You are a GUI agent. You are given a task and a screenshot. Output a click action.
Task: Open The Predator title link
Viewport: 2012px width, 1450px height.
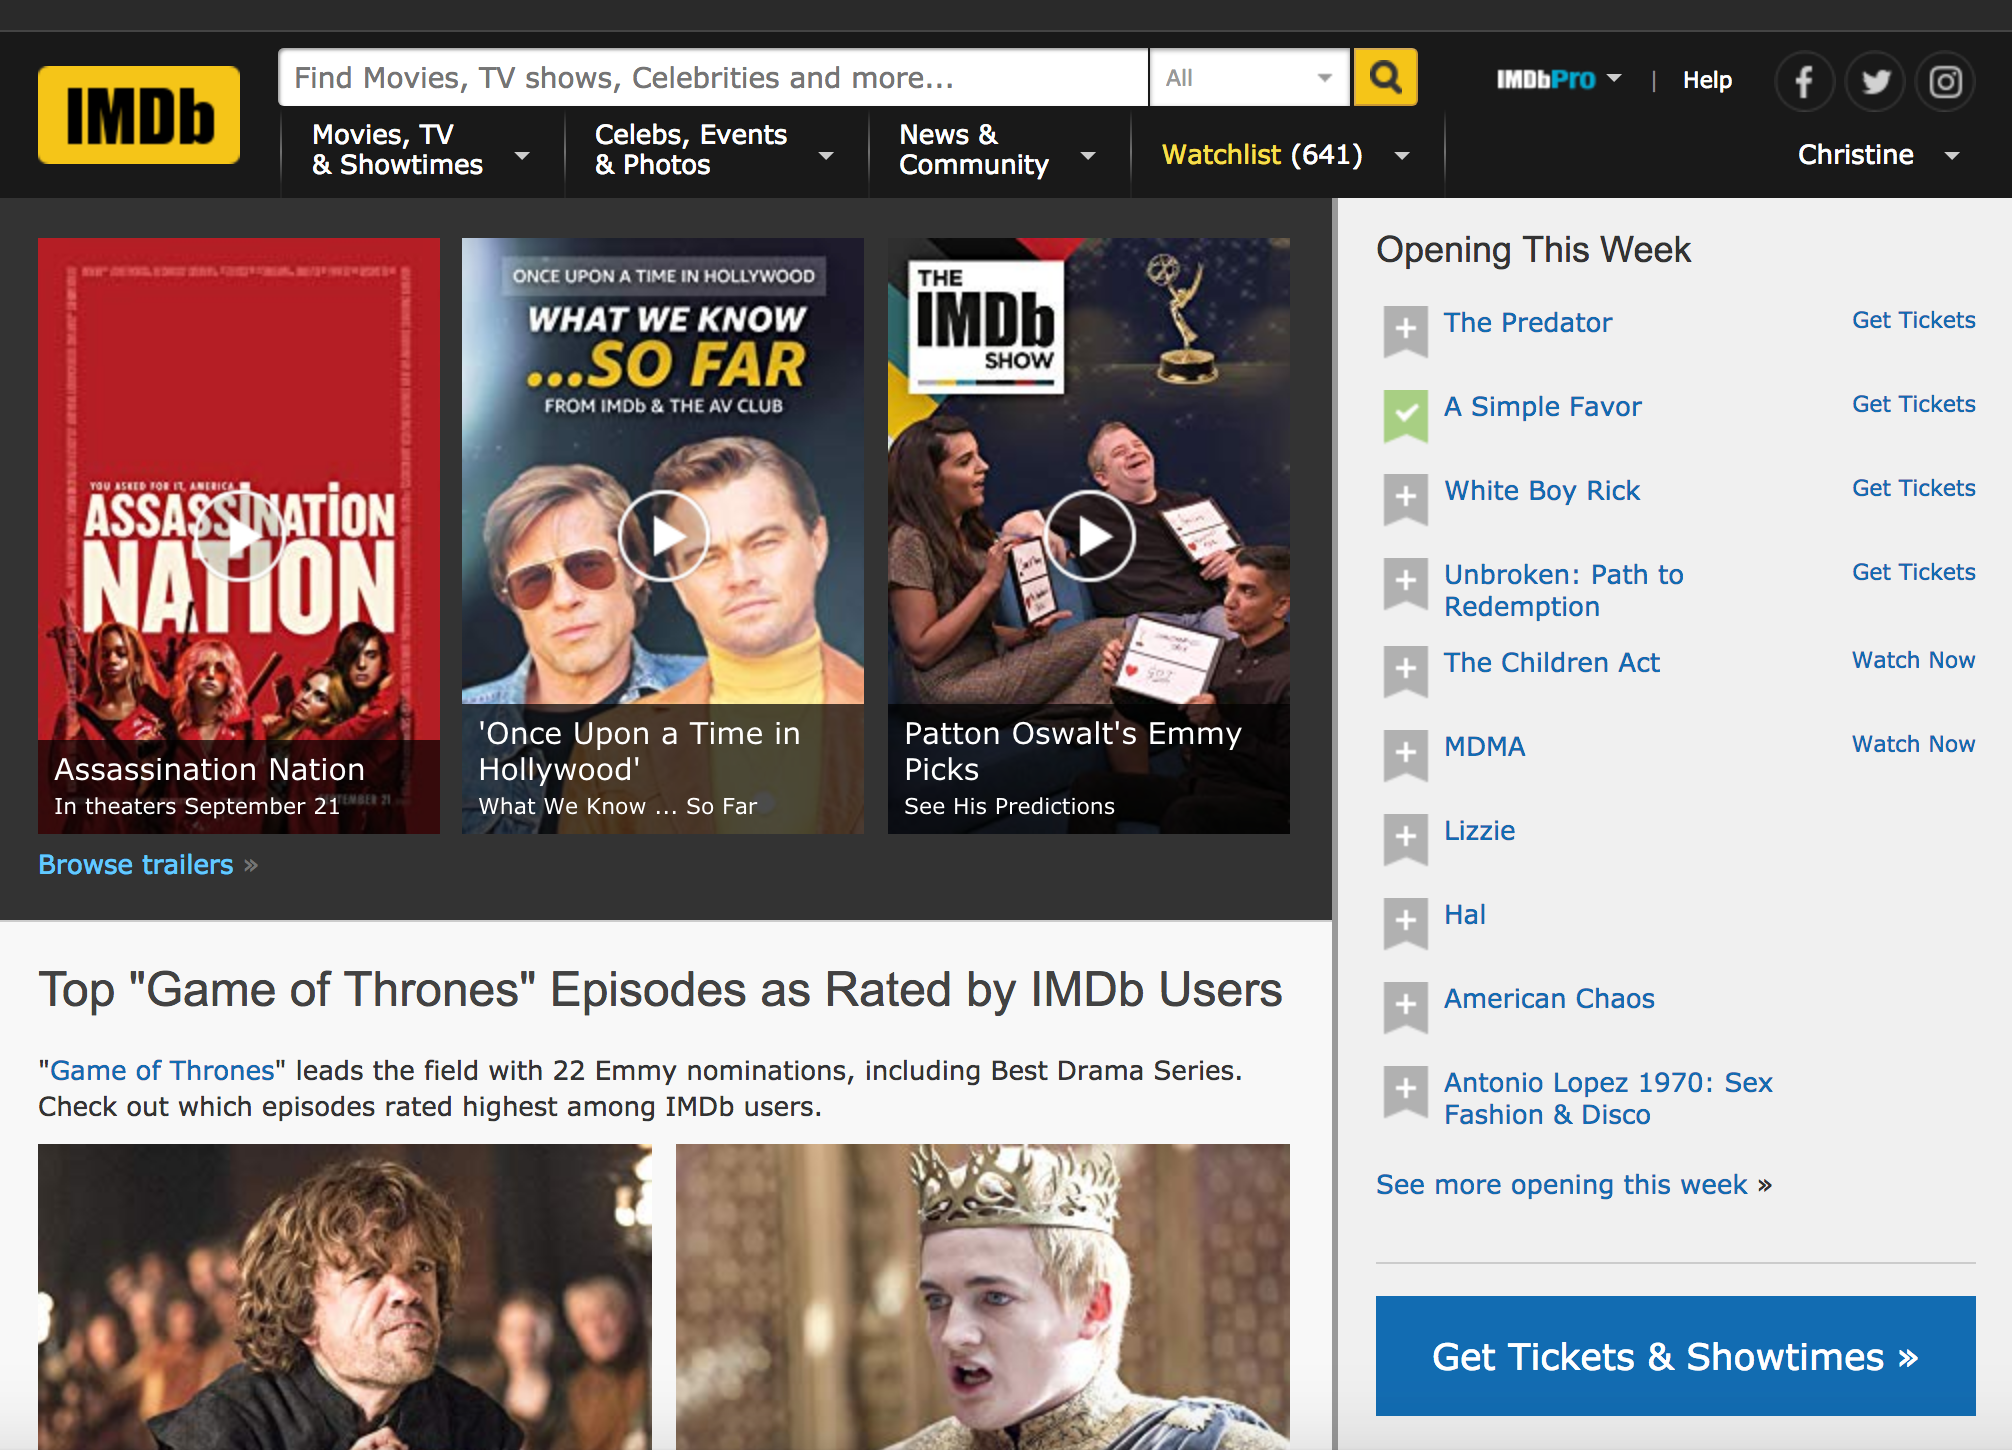(x=1527, y=323)
